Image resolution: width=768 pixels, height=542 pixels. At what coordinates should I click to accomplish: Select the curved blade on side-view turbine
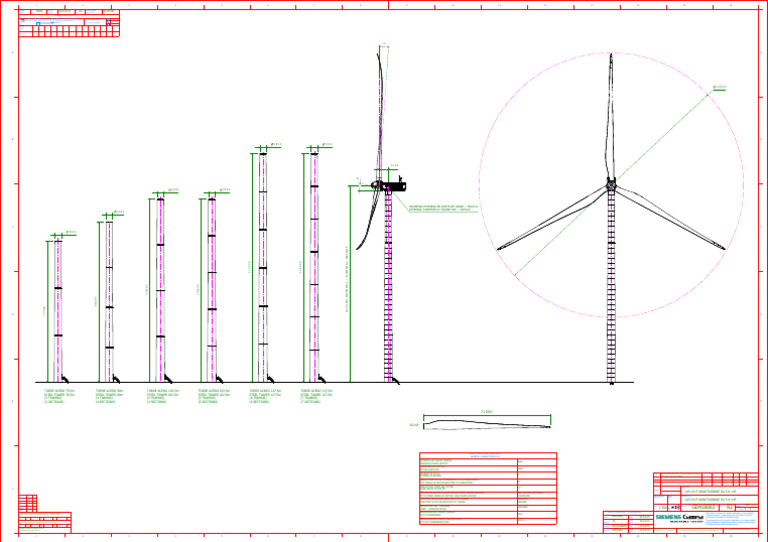pos(368,220)
